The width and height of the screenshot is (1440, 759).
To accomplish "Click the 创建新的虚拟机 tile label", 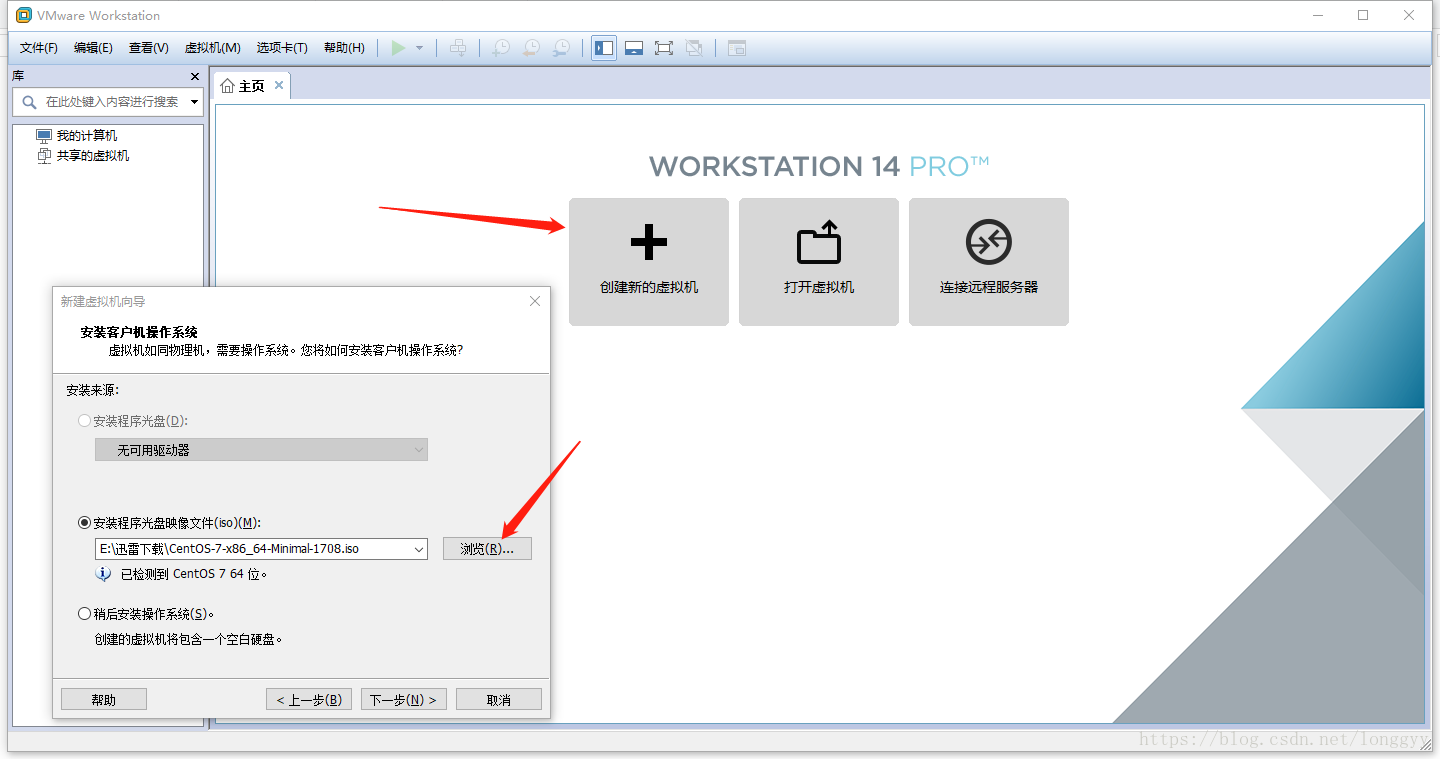I will point(649,287).
